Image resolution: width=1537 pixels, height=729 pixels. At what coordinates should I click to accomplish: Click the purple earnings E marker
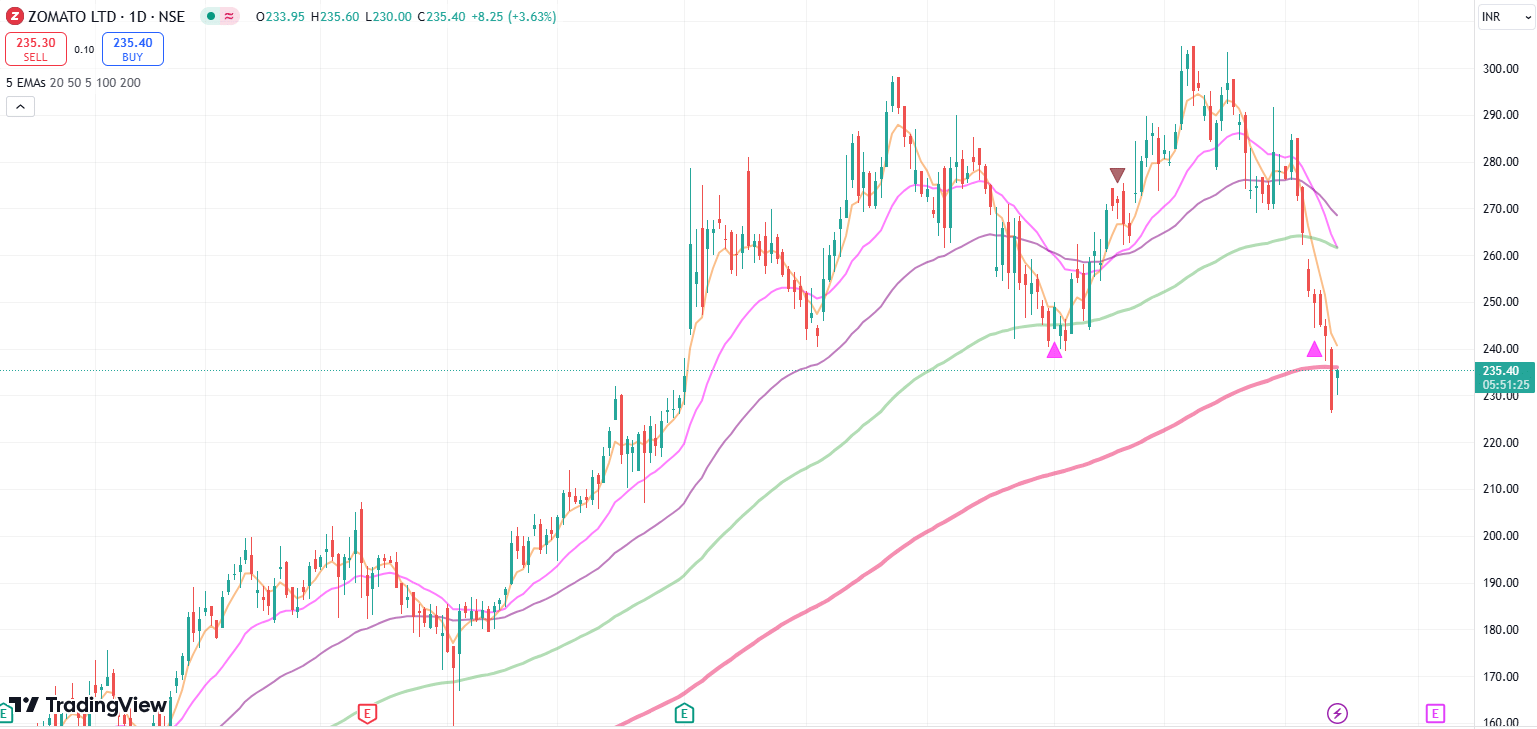1435,713
